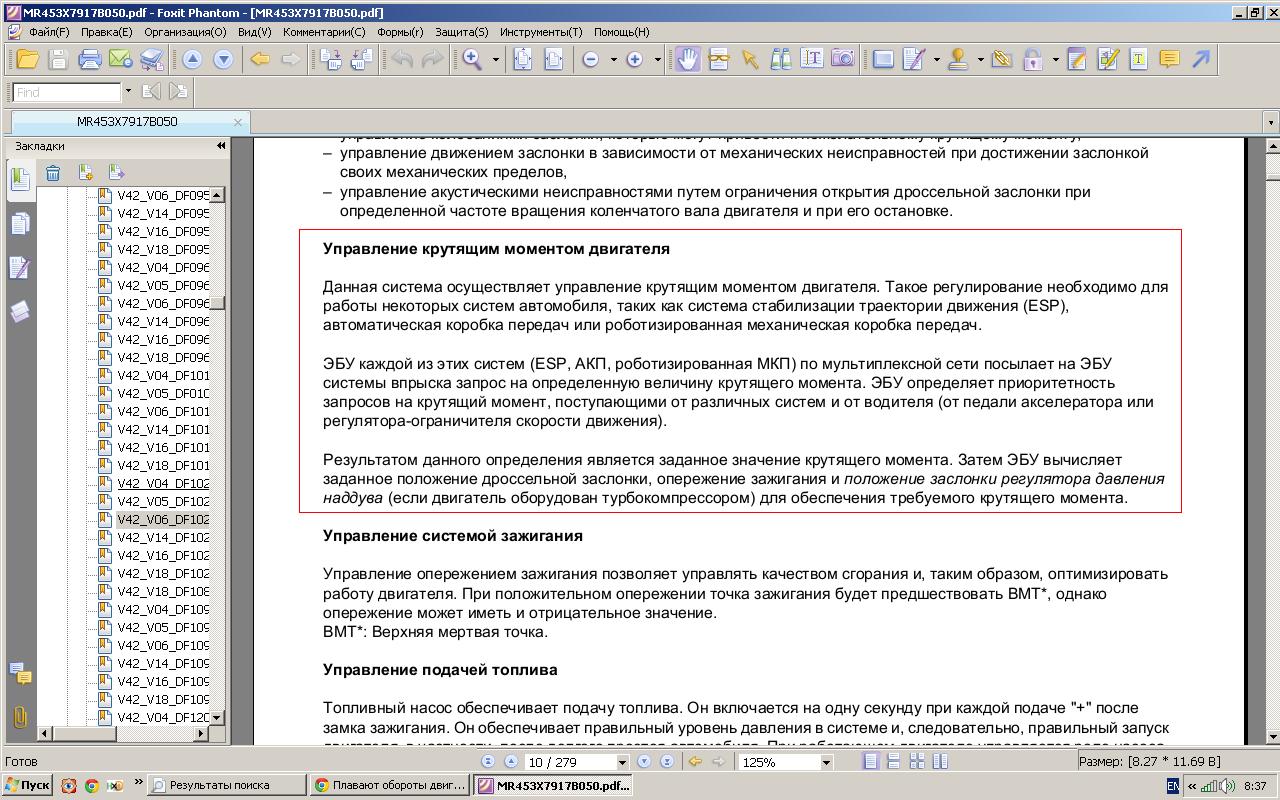Select the blue Arrow drawing tool
Viewport: 1280px width, 800px height.
[x=1201, y=60]
